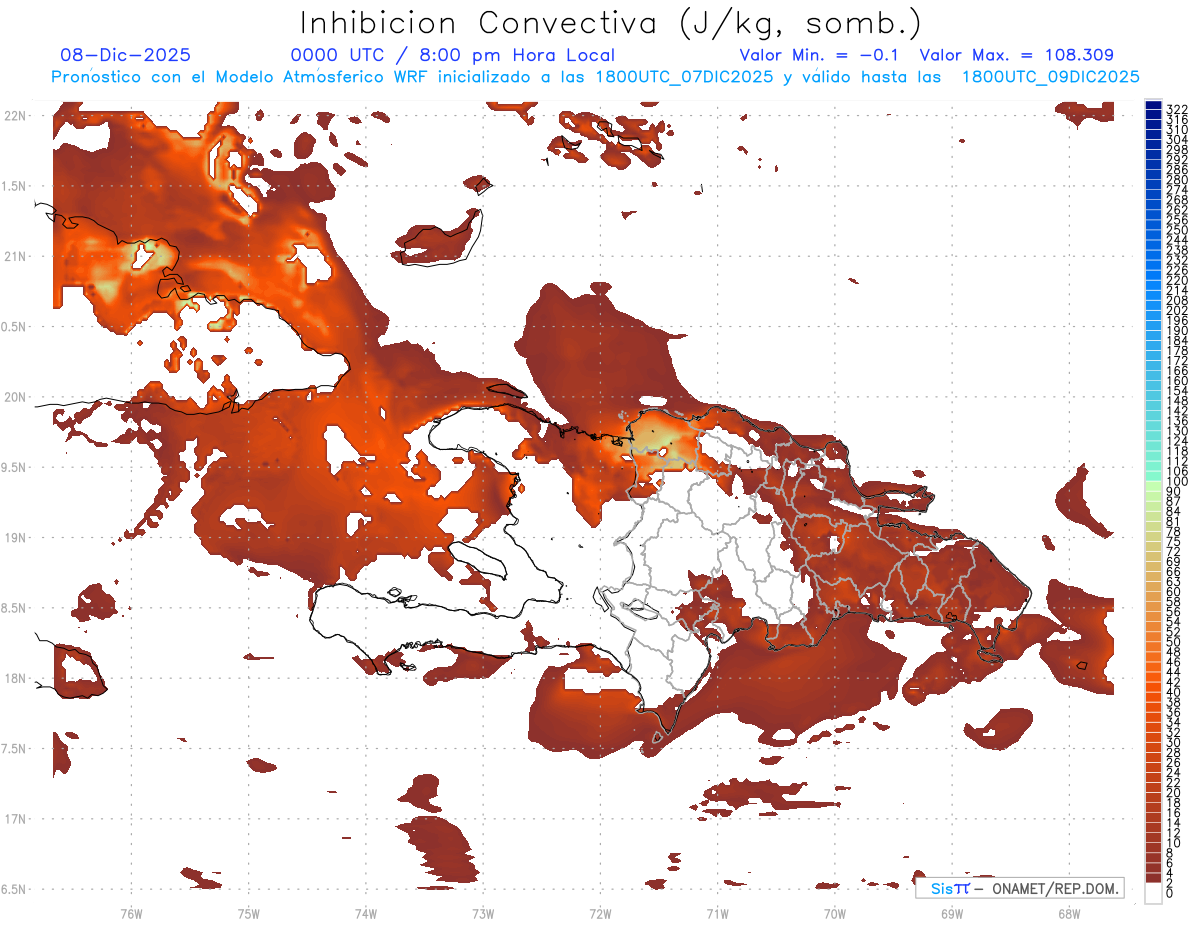Click the 68W longitude label

point(1069,913)
